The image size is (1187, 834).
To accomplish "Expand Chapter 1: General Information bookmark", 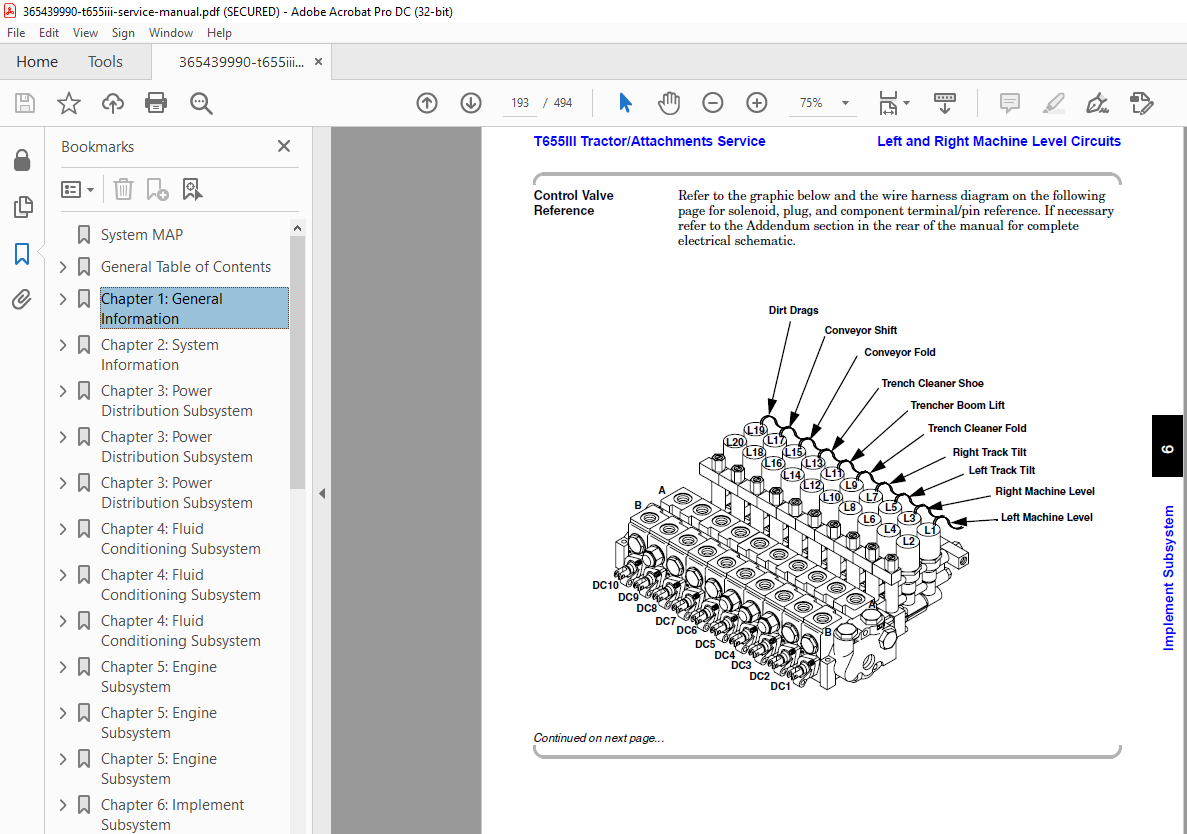I will point(63,299).
